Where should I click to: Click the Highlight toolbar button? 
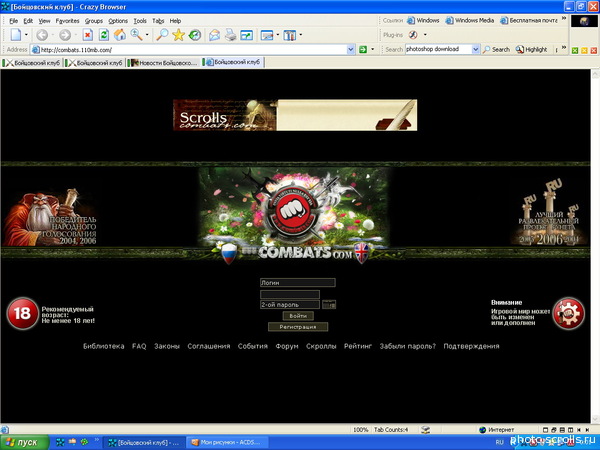[532, 49]
